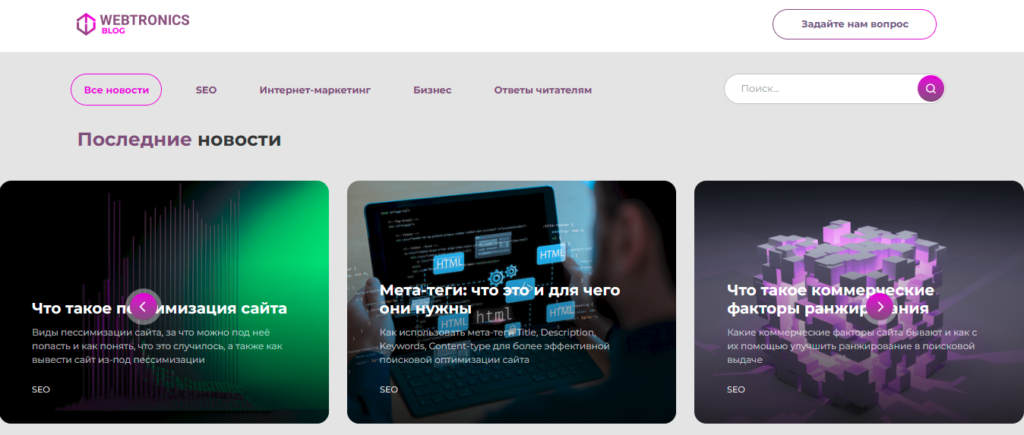Switch to the SEO category tab

[x=206, y=90]
